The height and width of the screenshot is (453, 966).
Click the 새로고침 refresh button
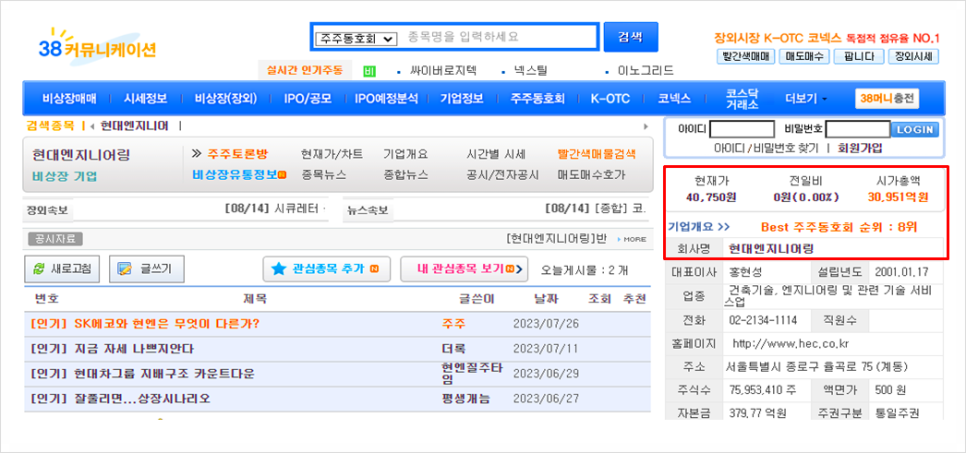[x=62, y=269]
